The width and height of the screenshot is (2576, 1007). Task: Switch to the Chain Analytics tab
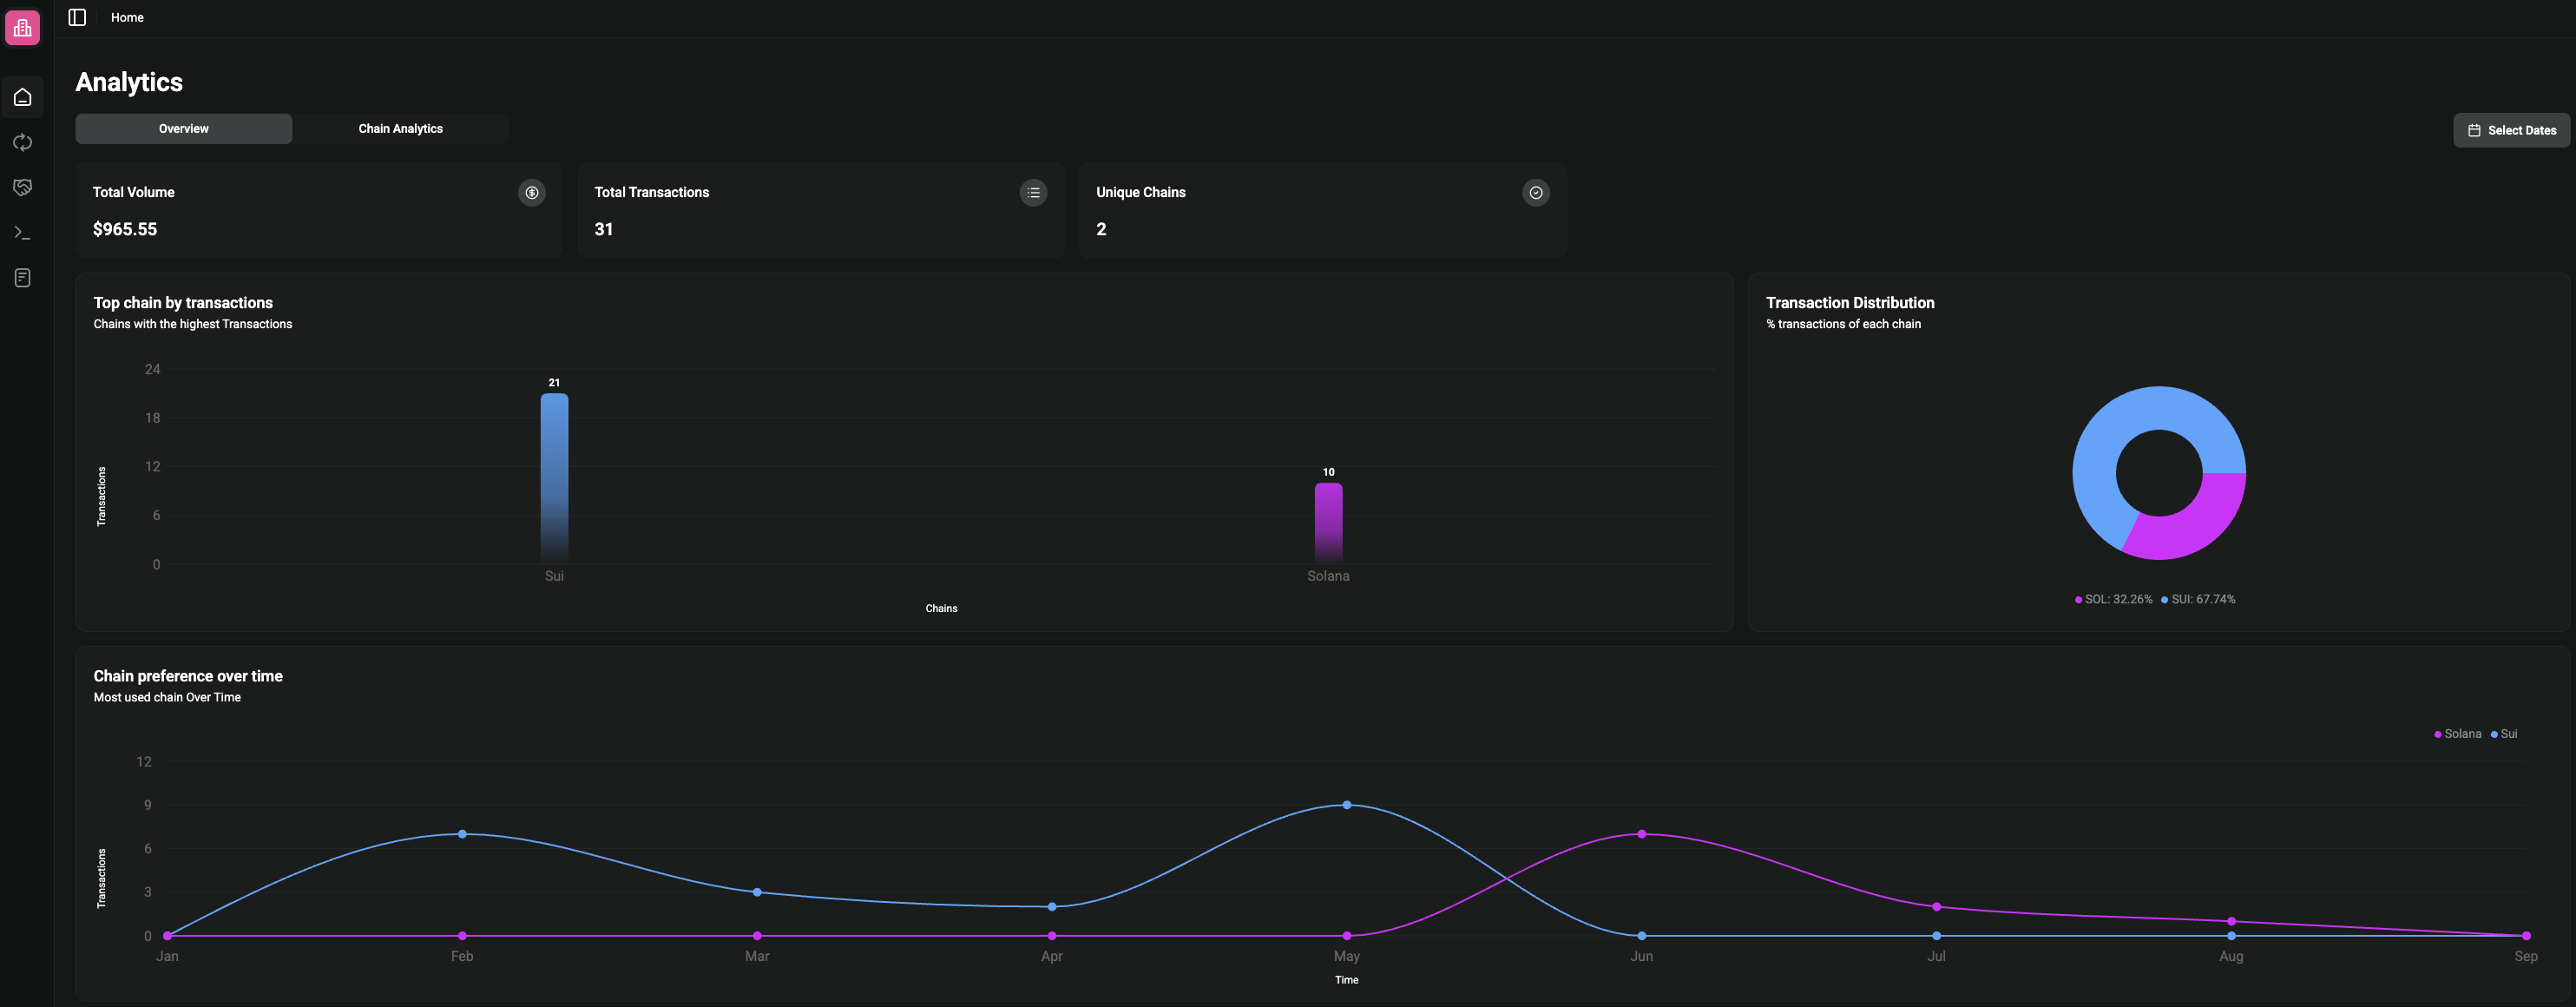[x=400, y=129]
